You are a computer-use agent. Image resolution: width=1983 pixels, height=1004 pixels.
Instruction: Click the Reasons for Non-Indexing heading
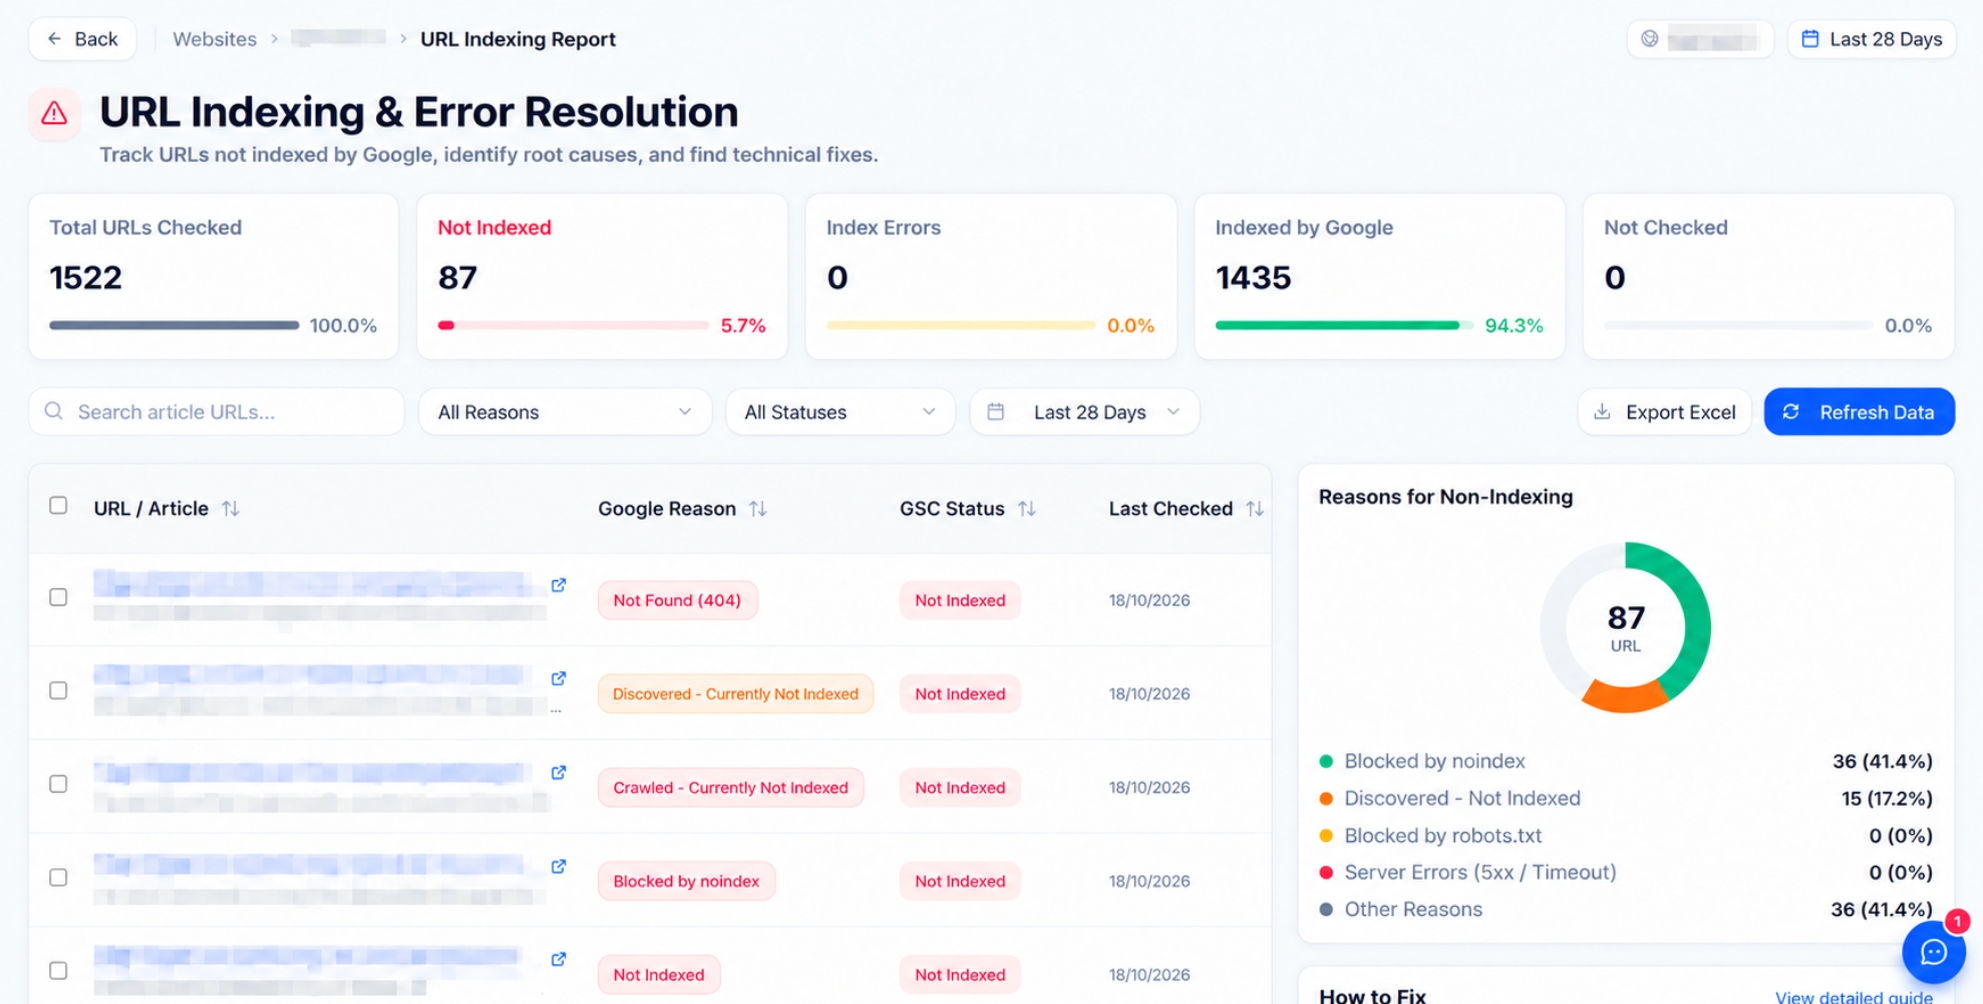(x=1445, y=497)
